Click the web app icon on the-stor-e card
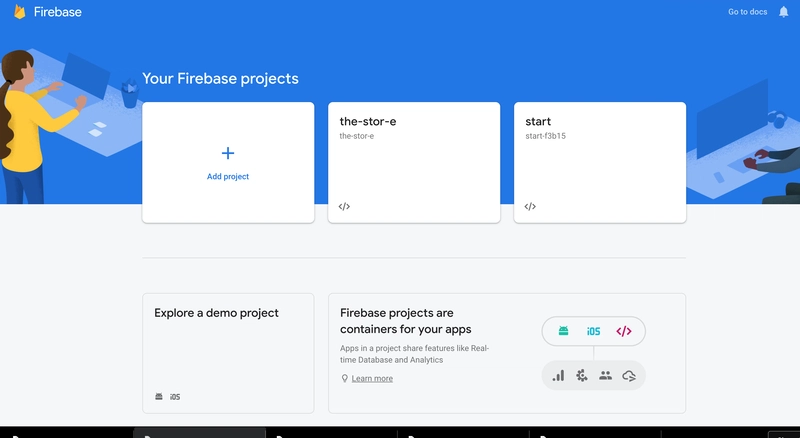Image resolution: width=800 pixels, height=438 pixels. click(344, 206)
